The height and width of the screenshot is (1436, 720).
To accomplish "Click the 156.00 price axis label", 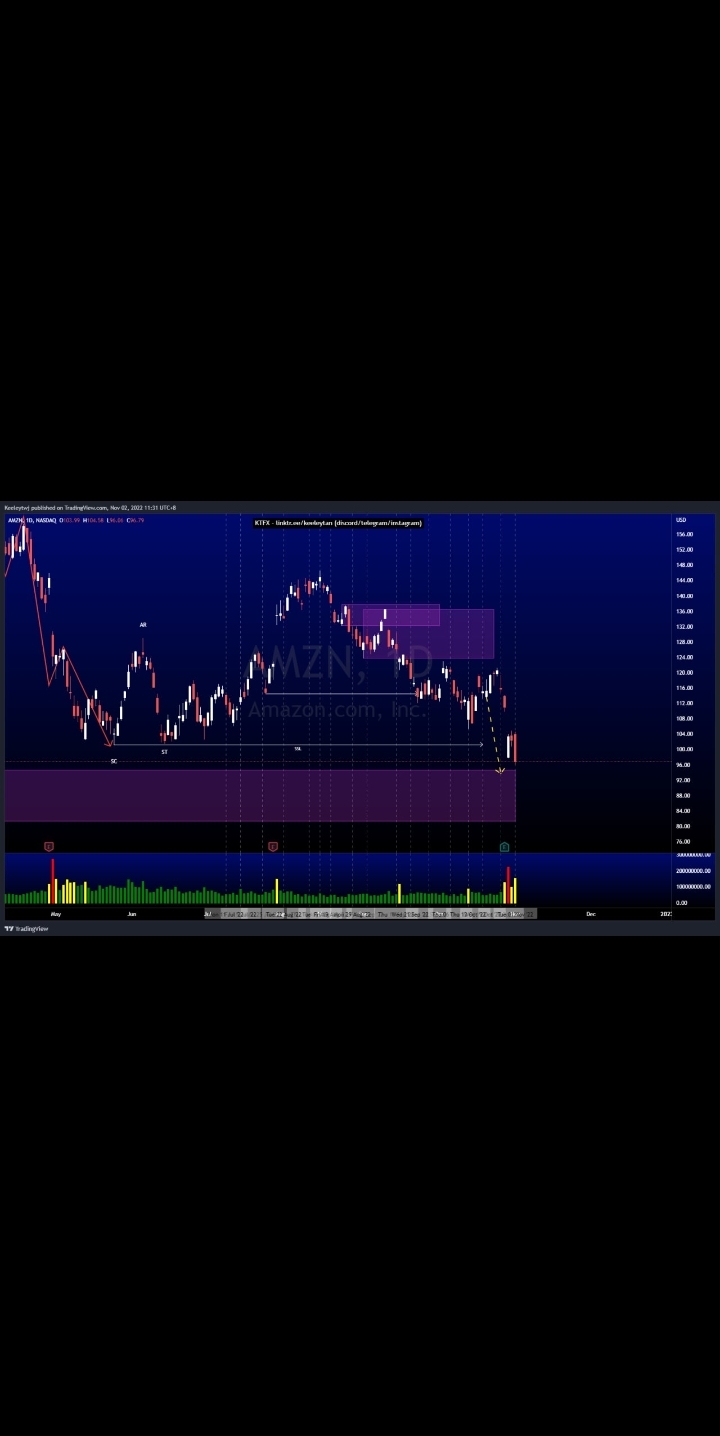I will pos(684,534).
